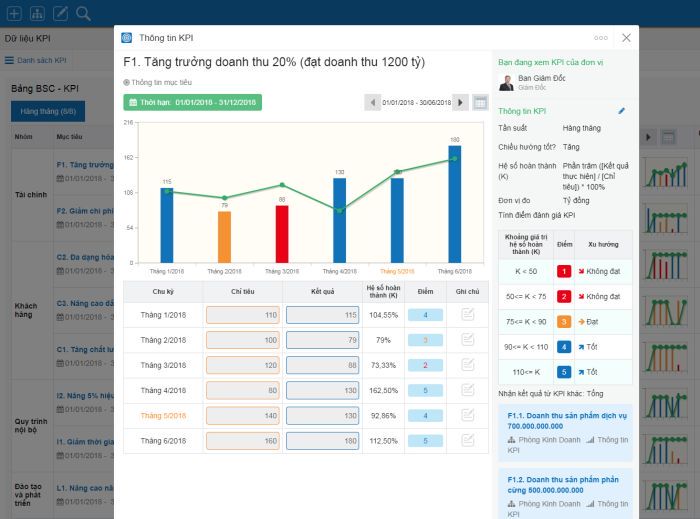
Task: Click the Kết quả field for Tháng 2/2018
Action: [321, 340]
